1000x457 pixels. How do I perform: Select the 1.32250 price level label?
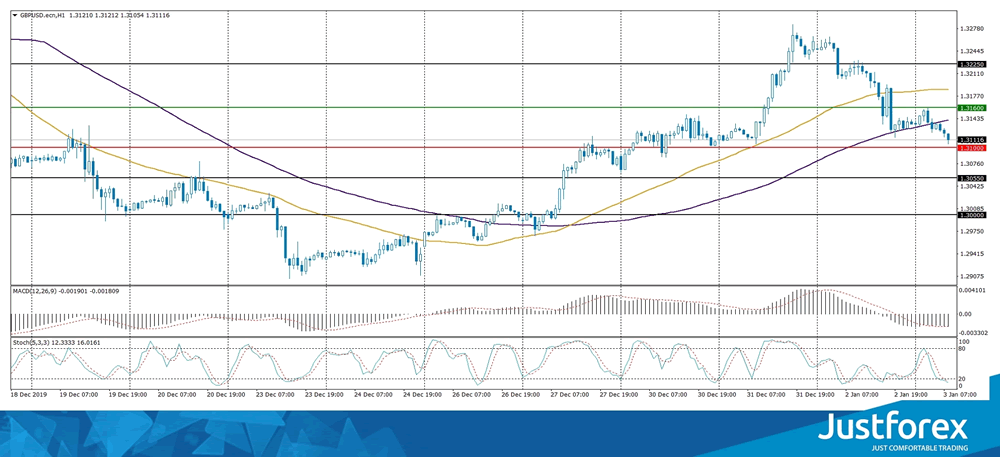pos(973,64)
